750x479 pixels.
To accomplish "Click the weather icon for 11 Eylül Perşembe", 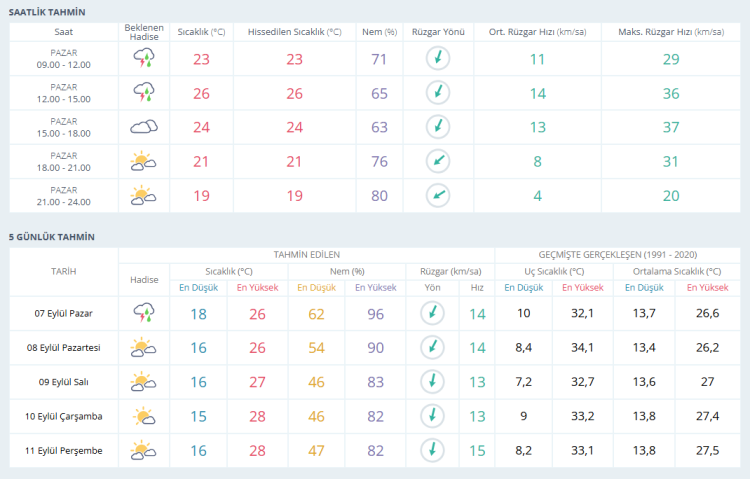I will coord(144,451).
